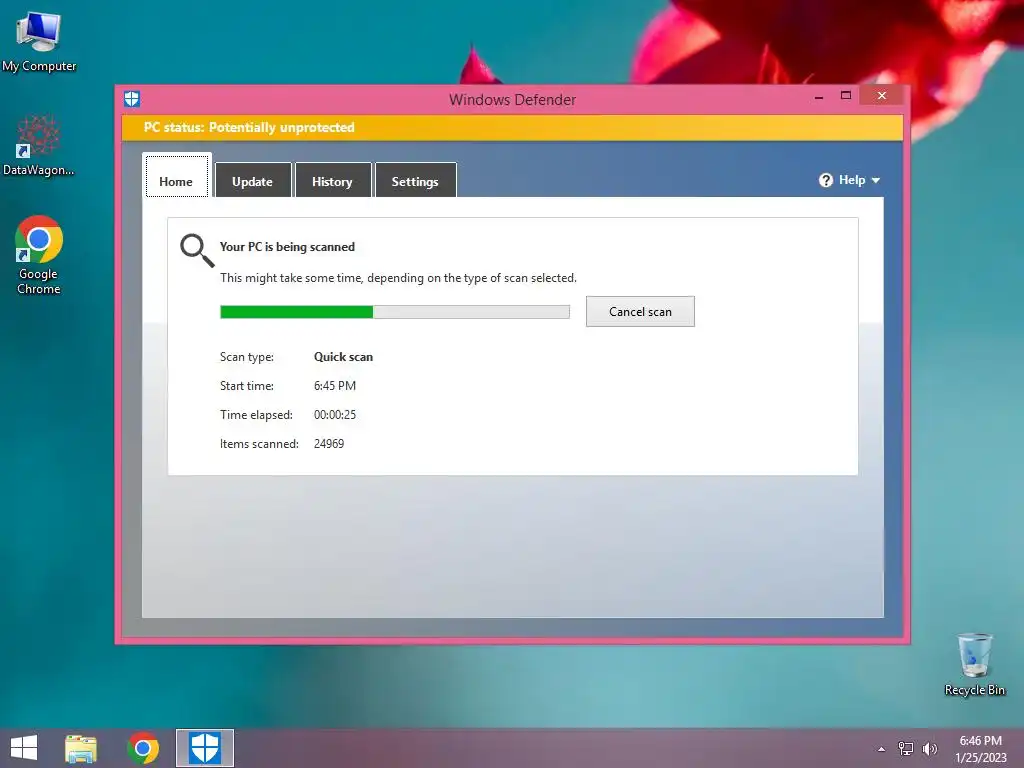Go to the Settings tab
Image resolution: width=1024 pixels, height=768 pixels.
pyautogui.click(x=415, y=180)
